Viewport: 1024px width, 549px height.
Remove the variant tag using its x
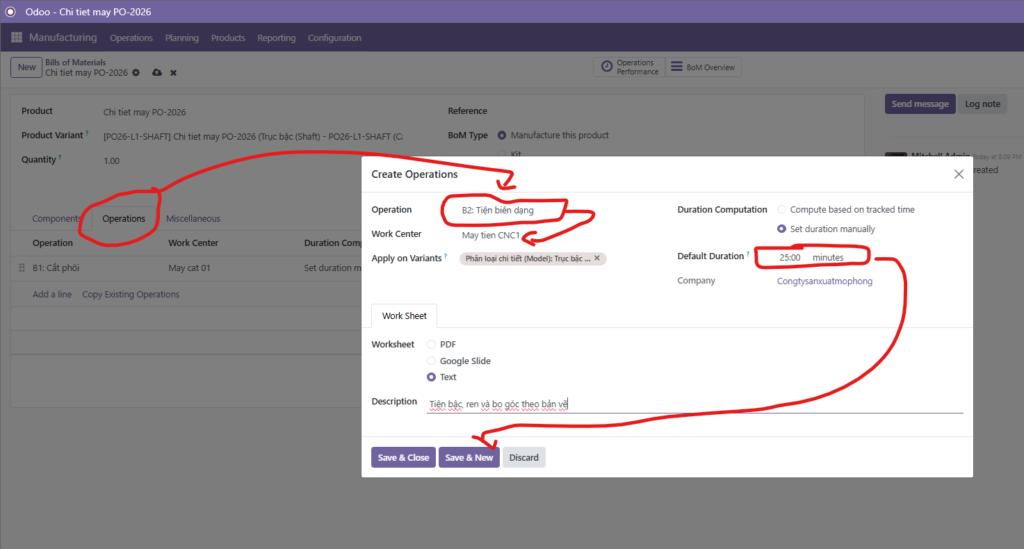tap(597, 258)
